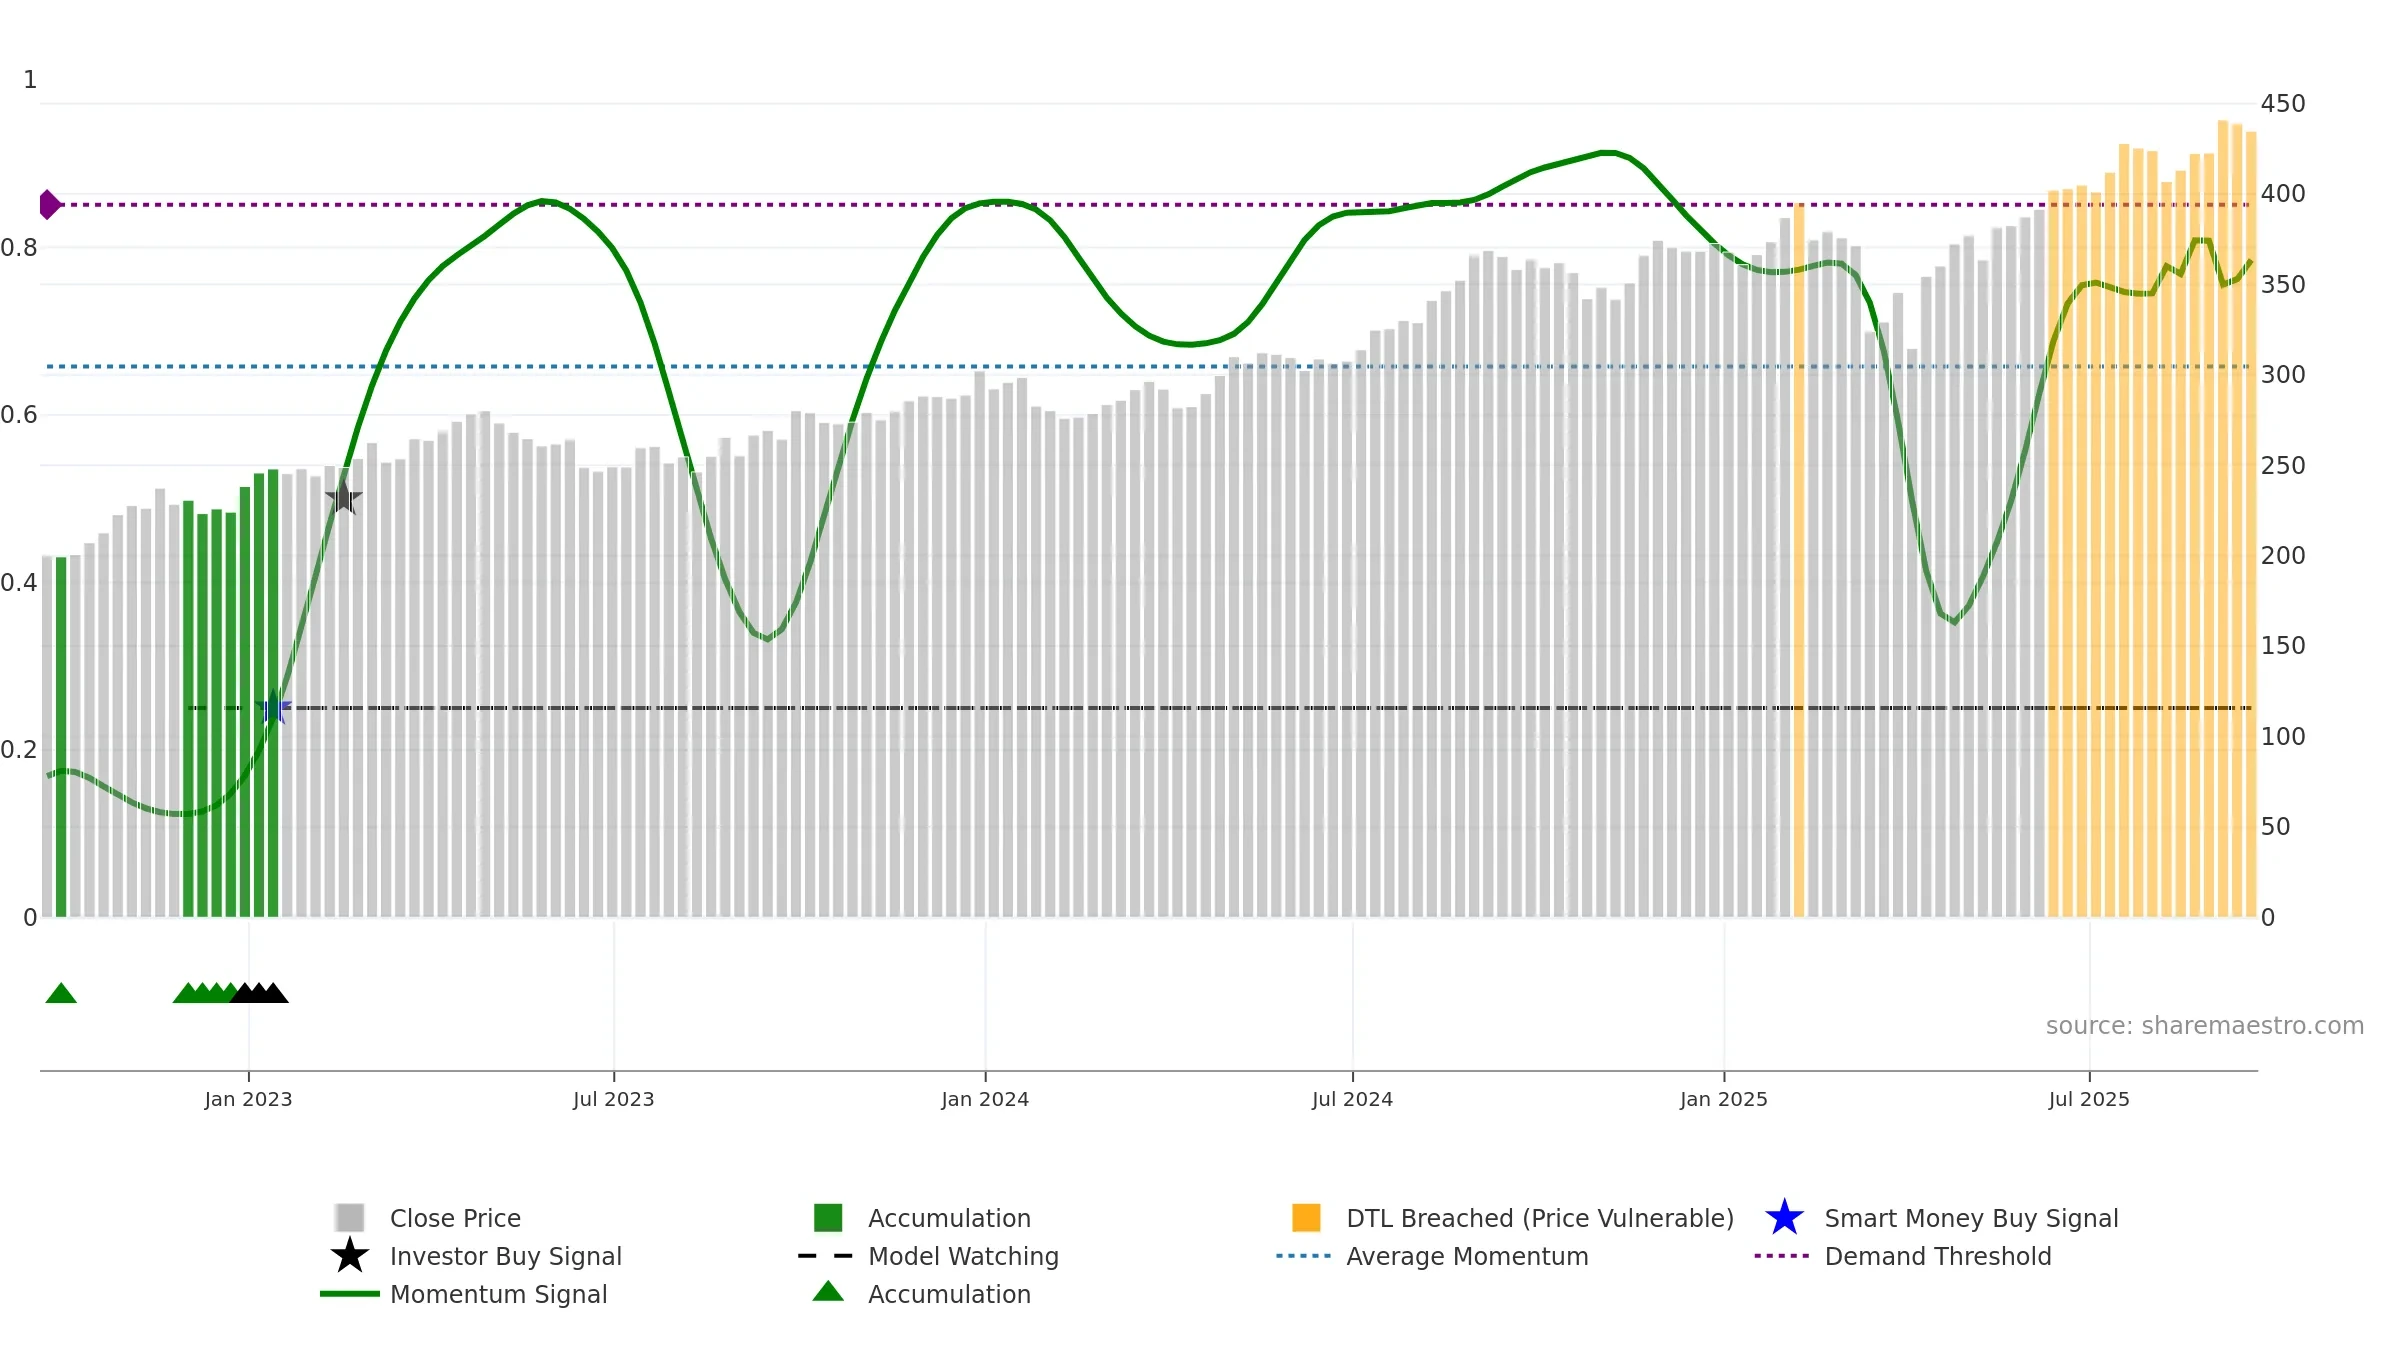Toggle the Close Price legend entry
Screen dimensions: 2400x1350
[x=455, y=1218]
